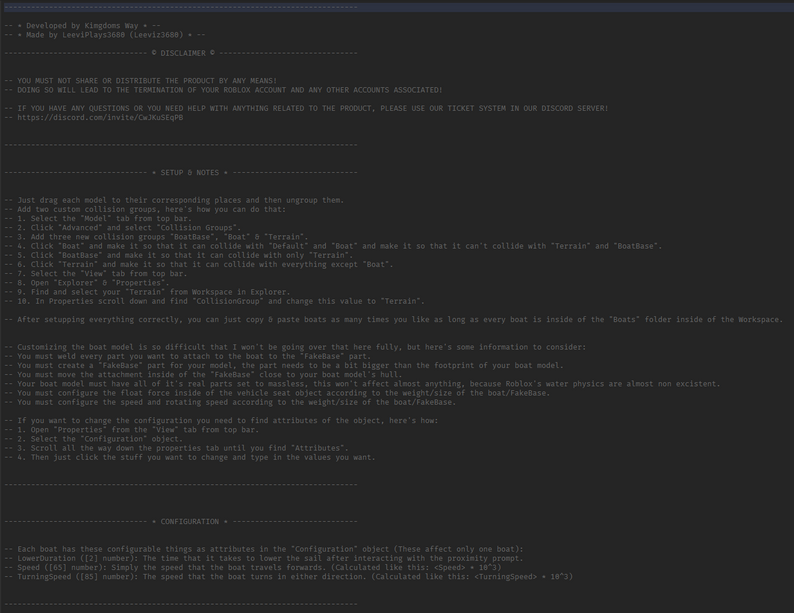Image resolution: width=794 pixels, height=613 pixels.
Task: Click the 'If you want to change the configuration' line
Action: click(x=221, y=421)
